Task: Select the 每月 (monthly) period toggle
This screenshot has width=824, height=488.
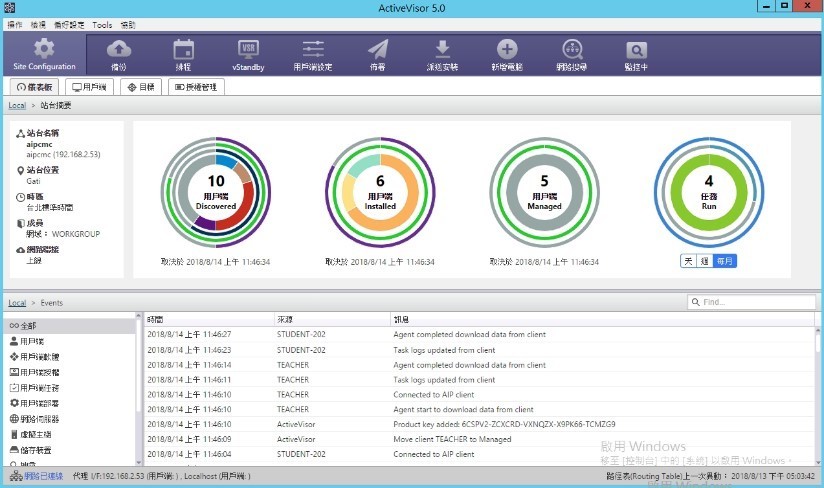Action: [723, 260]
